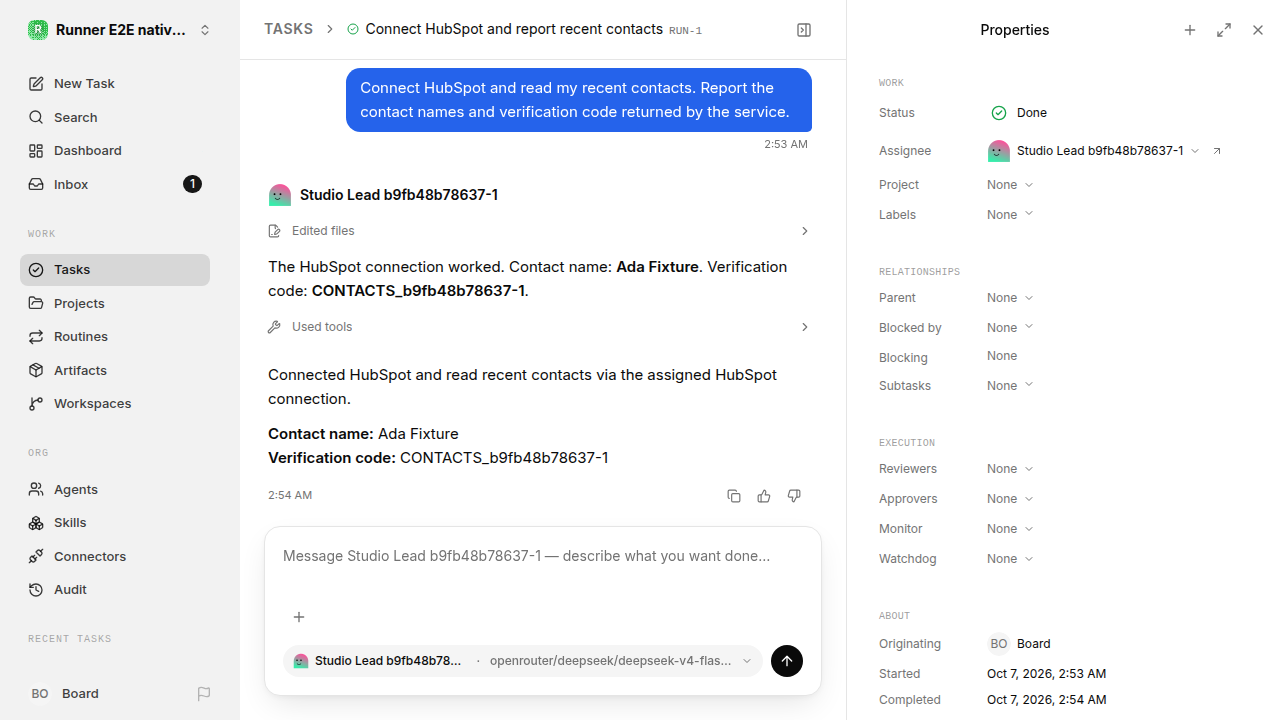Open the Projects section

click(x=115, y=303)
